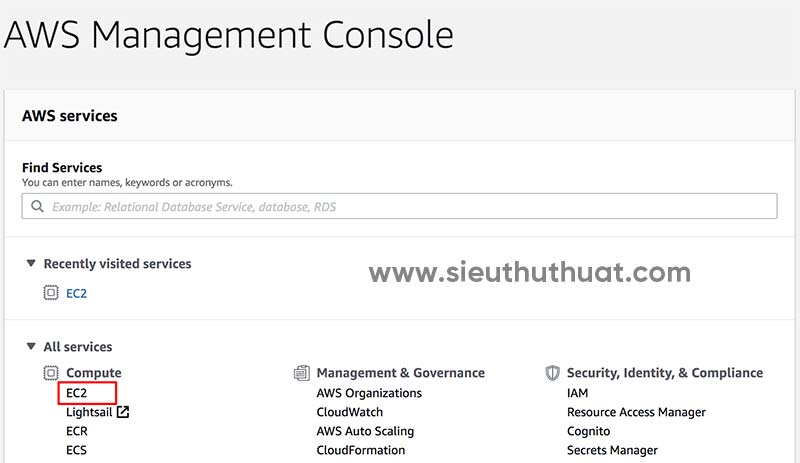Click the Find Services search field
This screenshot has height=463, width=800.
[x=399, y=206]
